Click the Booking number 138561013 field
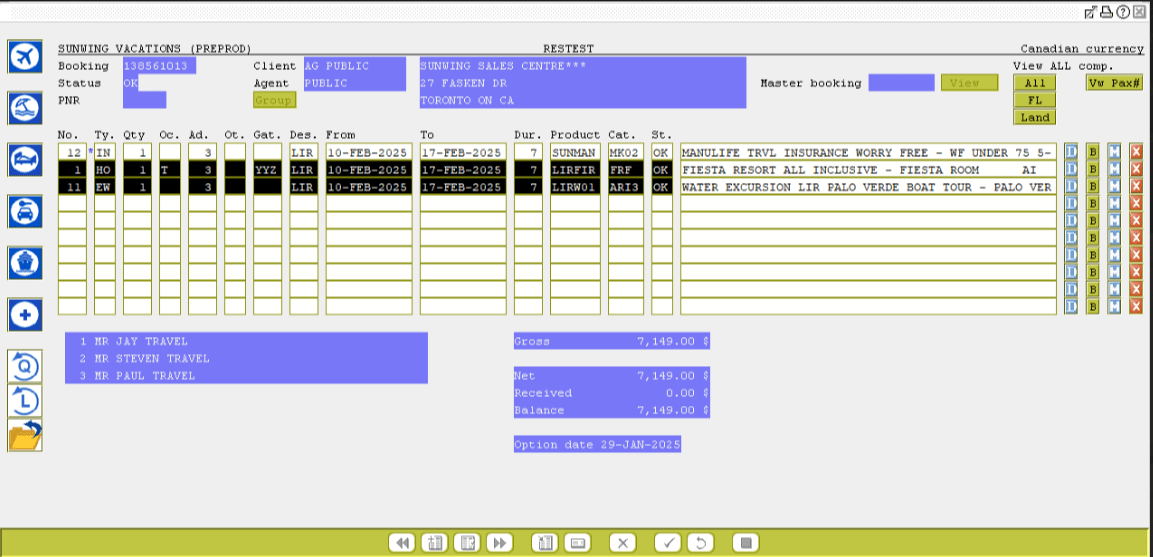Viewport: 1153px width, 557px height. pyautogui.click(x=159, y=65)
